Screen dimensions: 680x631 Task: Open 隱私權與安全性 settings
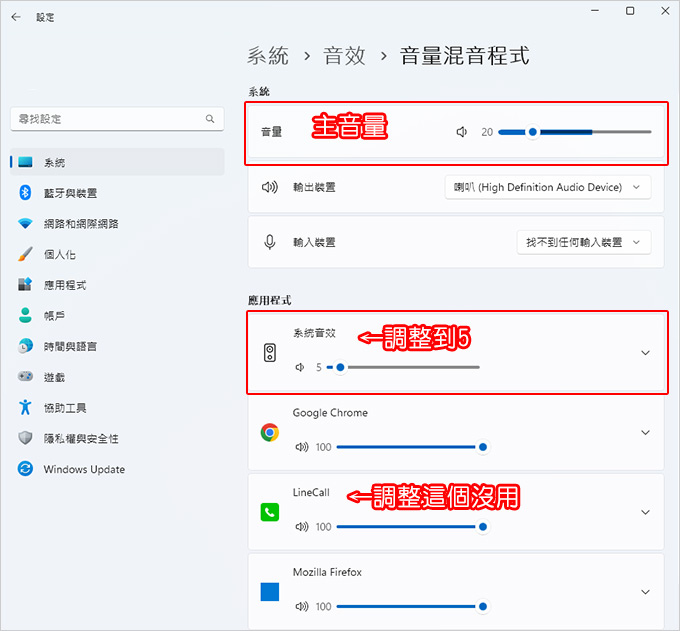117,438
